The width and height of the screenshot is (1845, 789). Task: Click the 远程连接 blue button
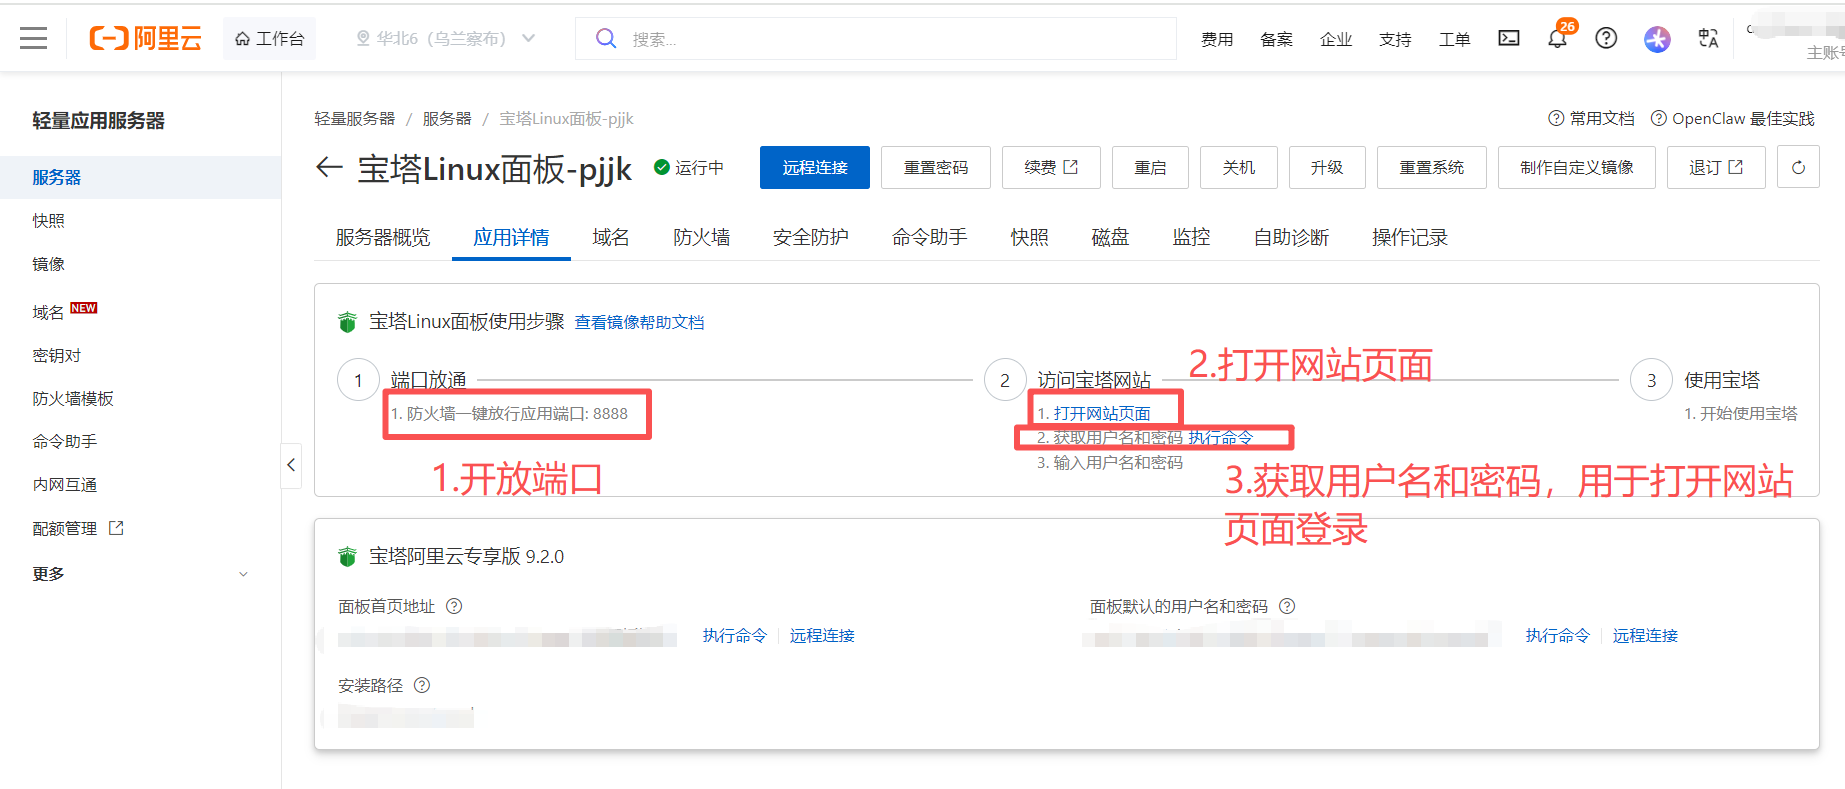815,167
